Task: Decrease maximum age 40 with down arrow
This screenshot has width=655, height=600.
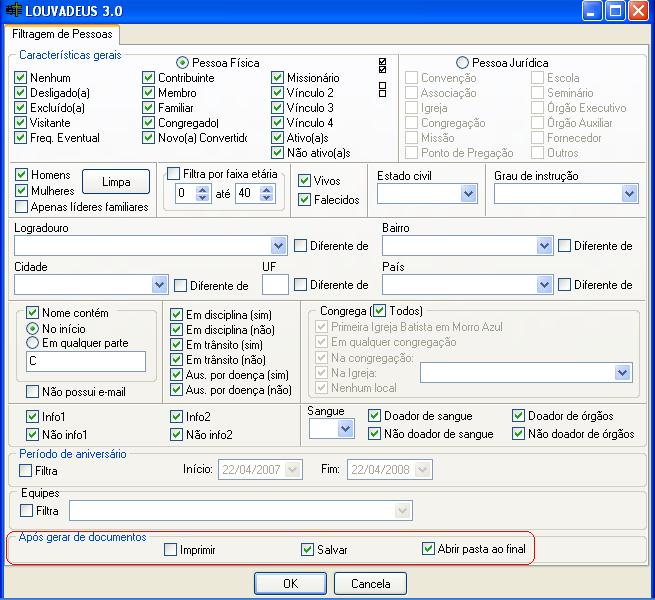Action: tap(267, 197)
